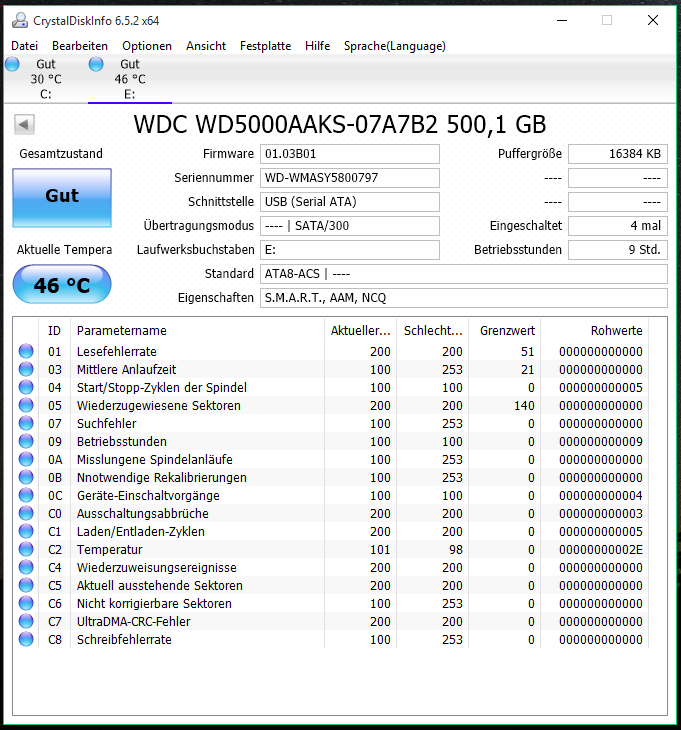Open the Bearbeiten menu
This screenshot has width=681, height=730.
tap(80, 46)
